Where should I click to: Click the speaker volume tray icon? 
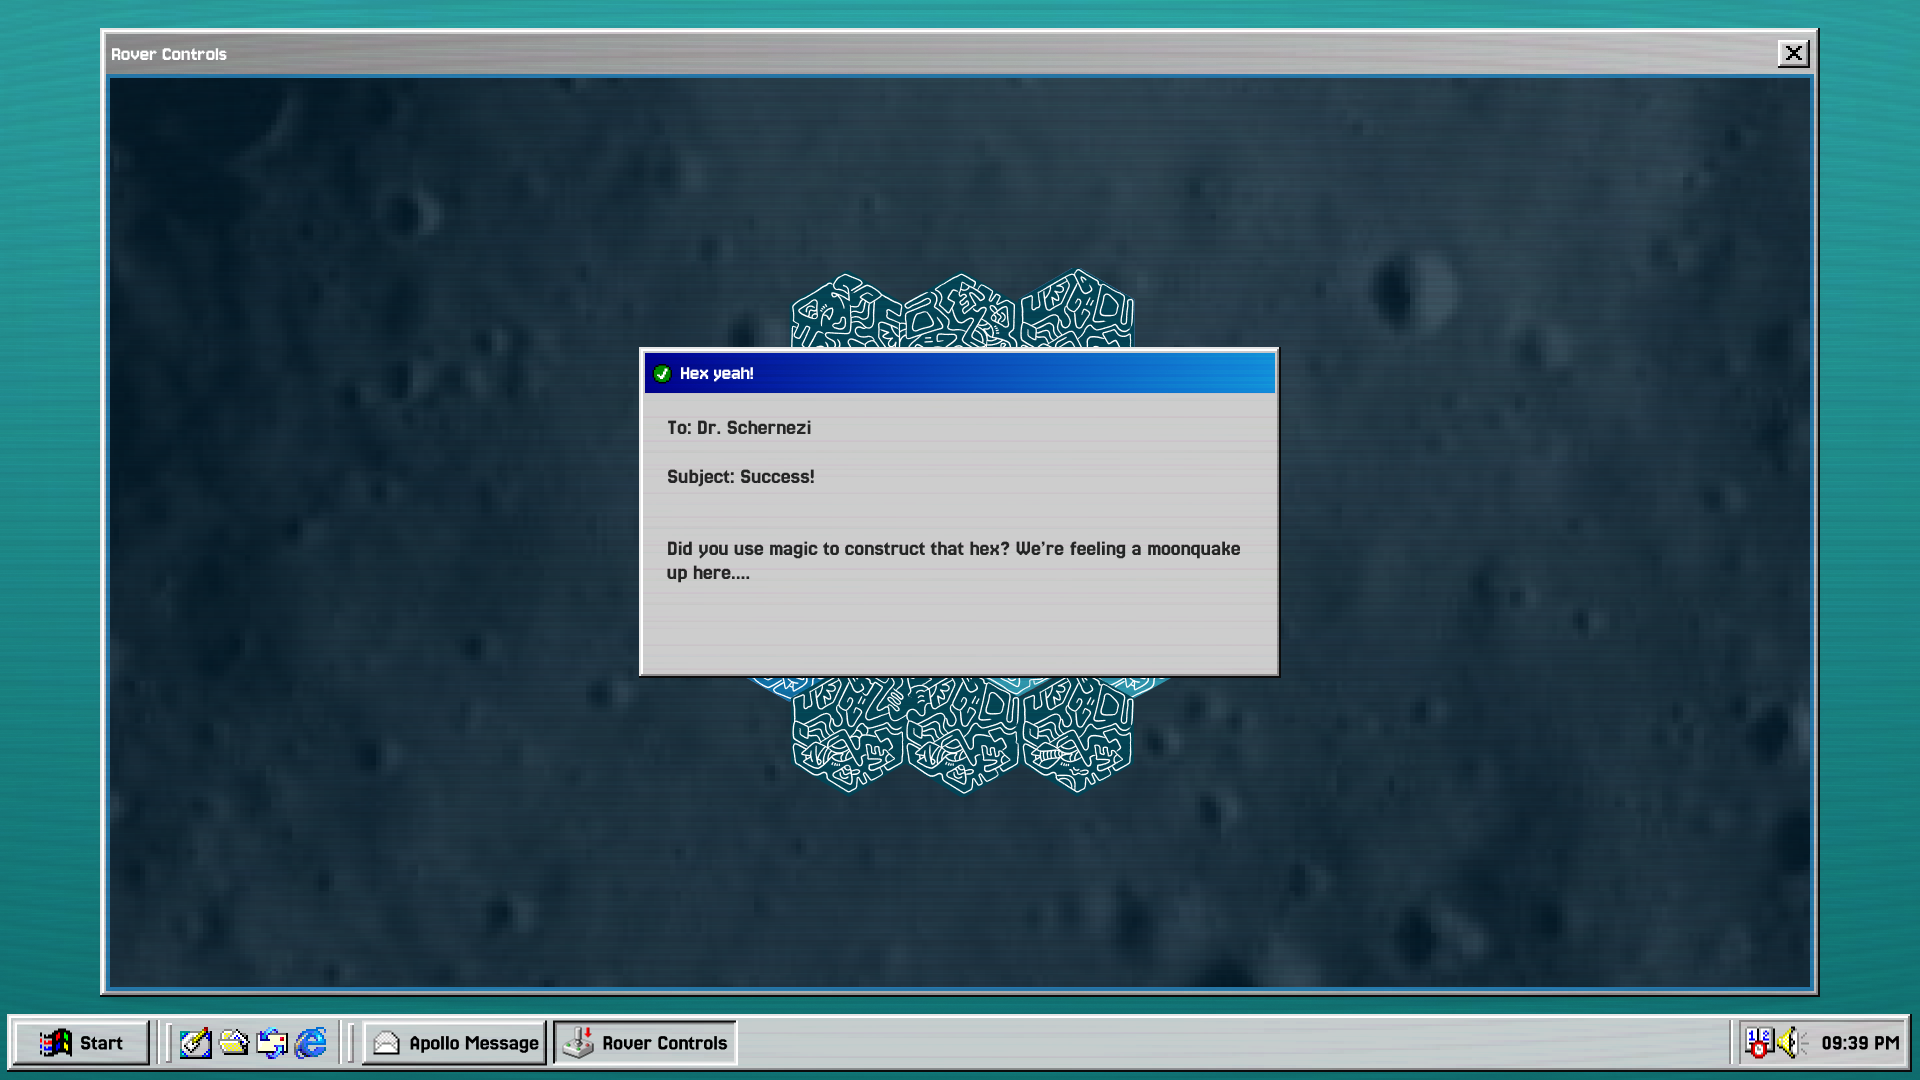pos(1792,1043)
